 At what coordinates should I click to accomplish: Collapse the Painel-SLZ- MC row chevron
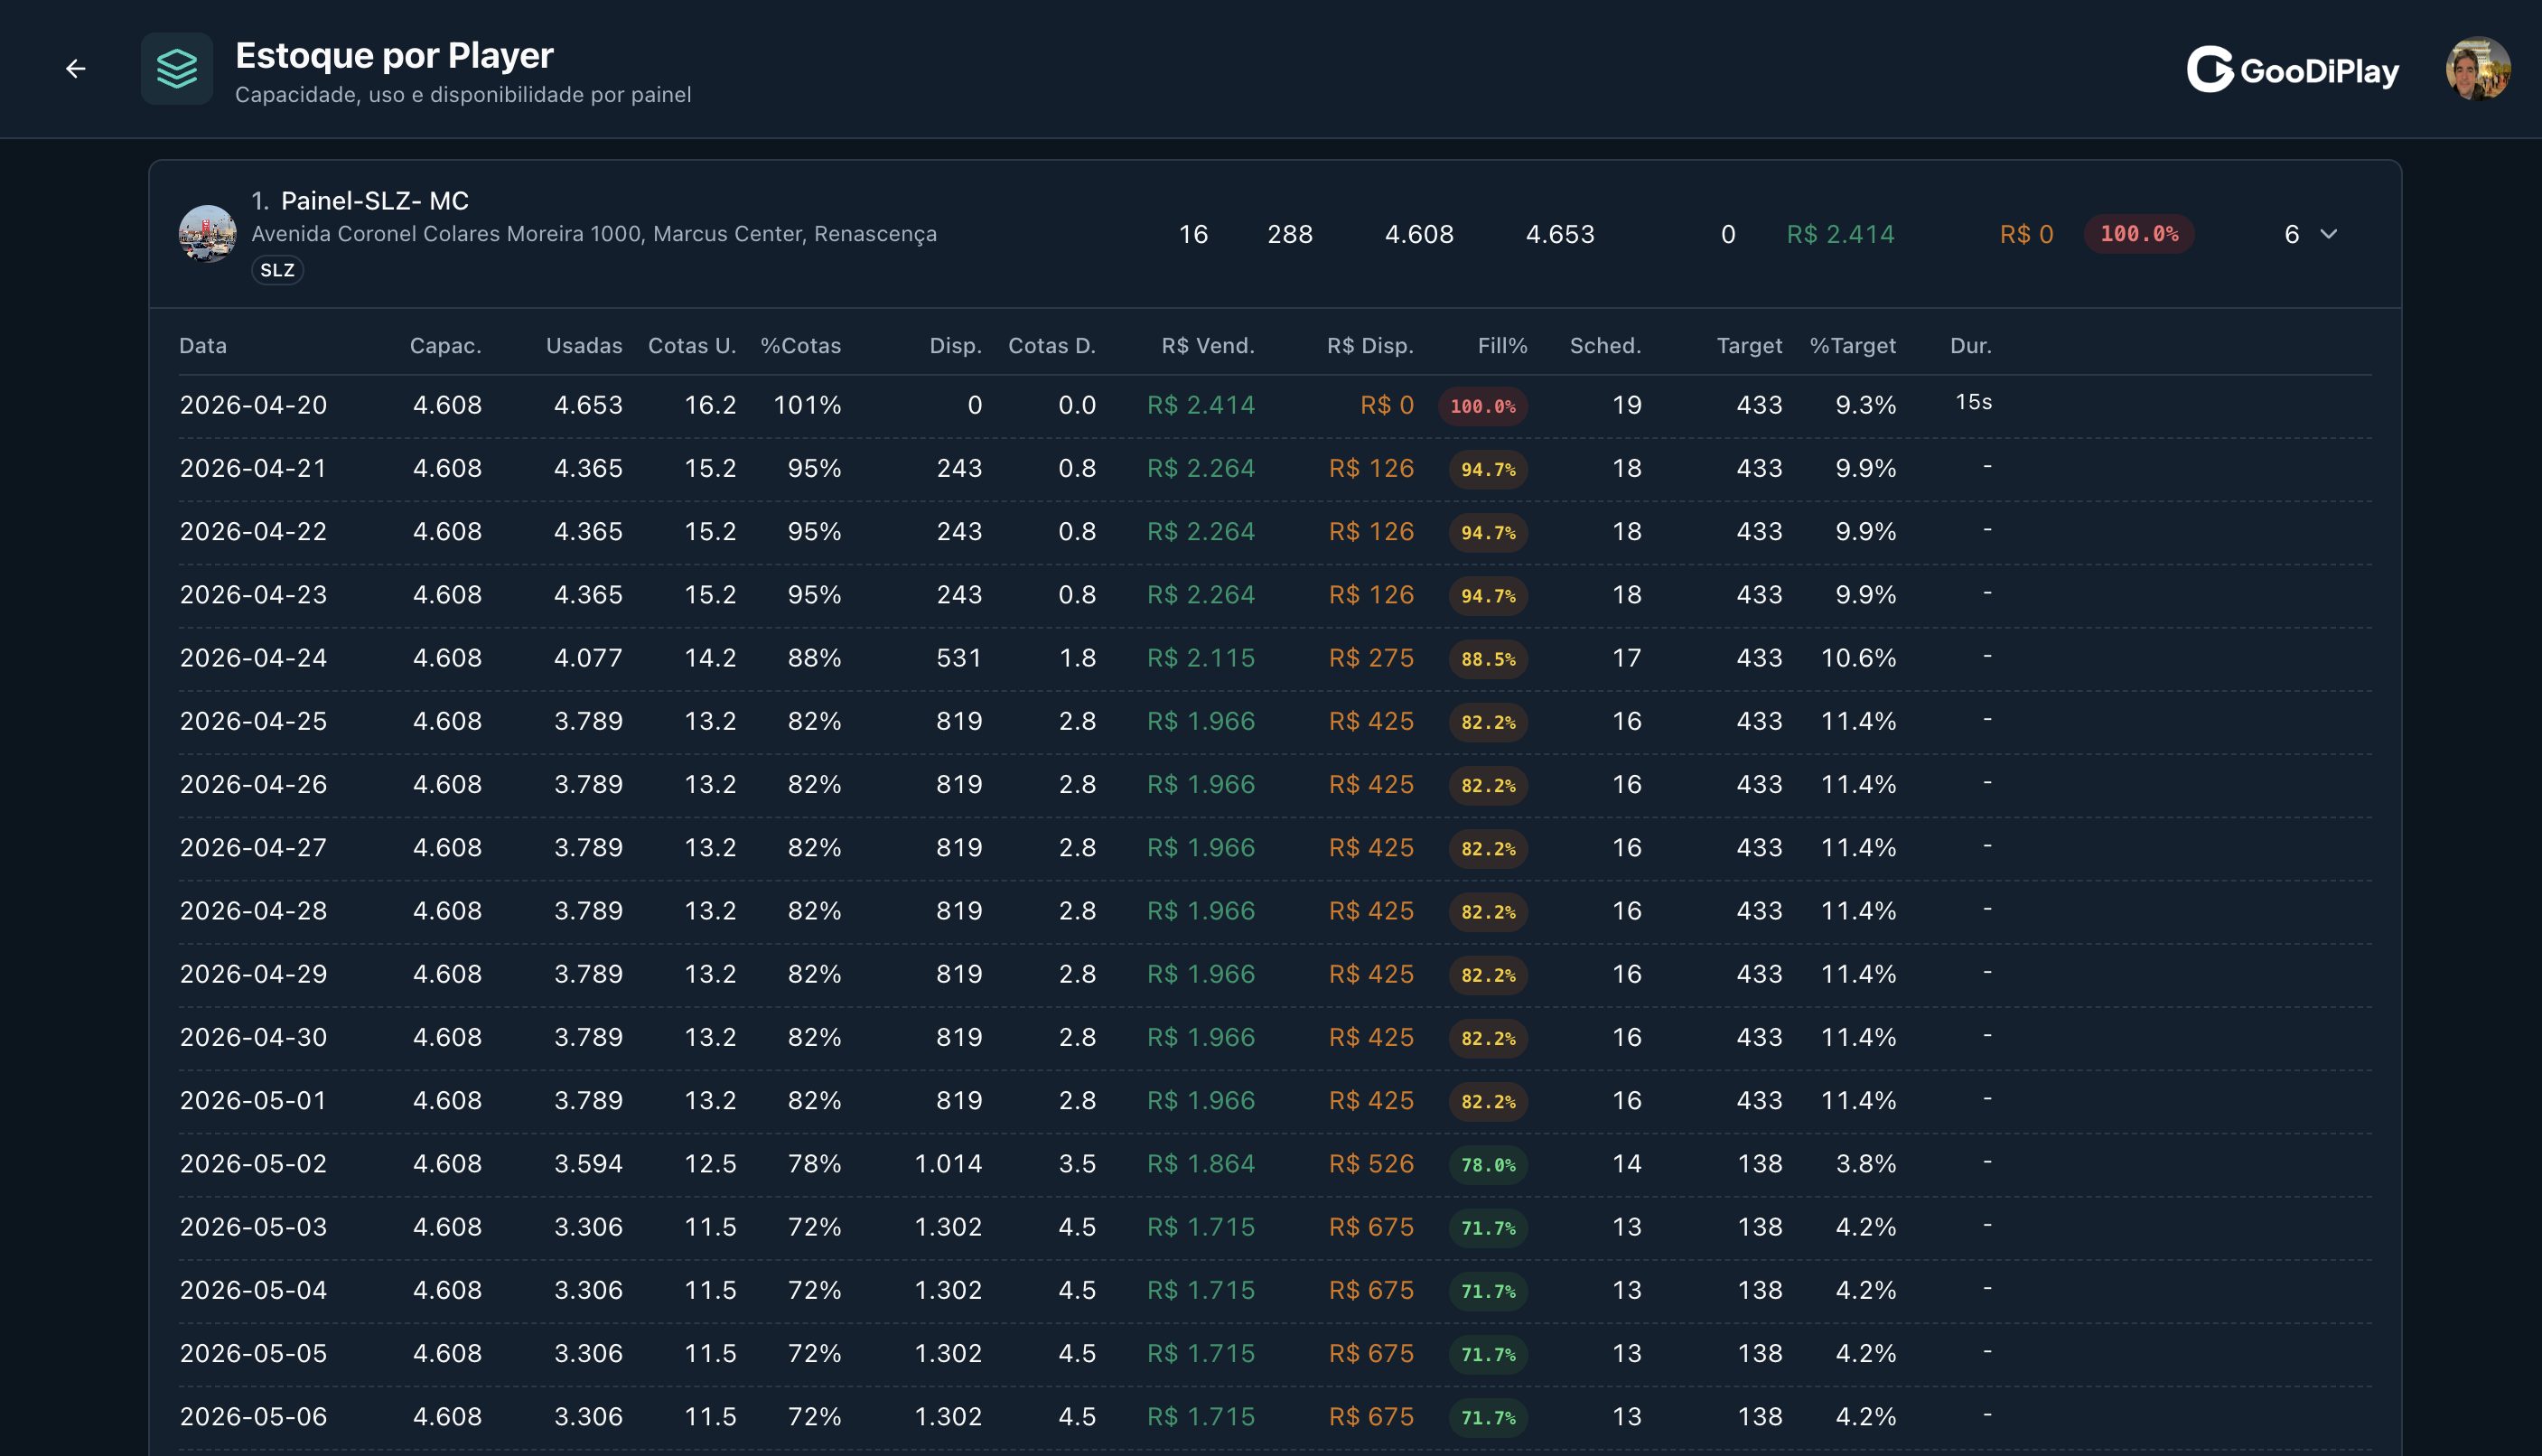(x=2329, y=234)
